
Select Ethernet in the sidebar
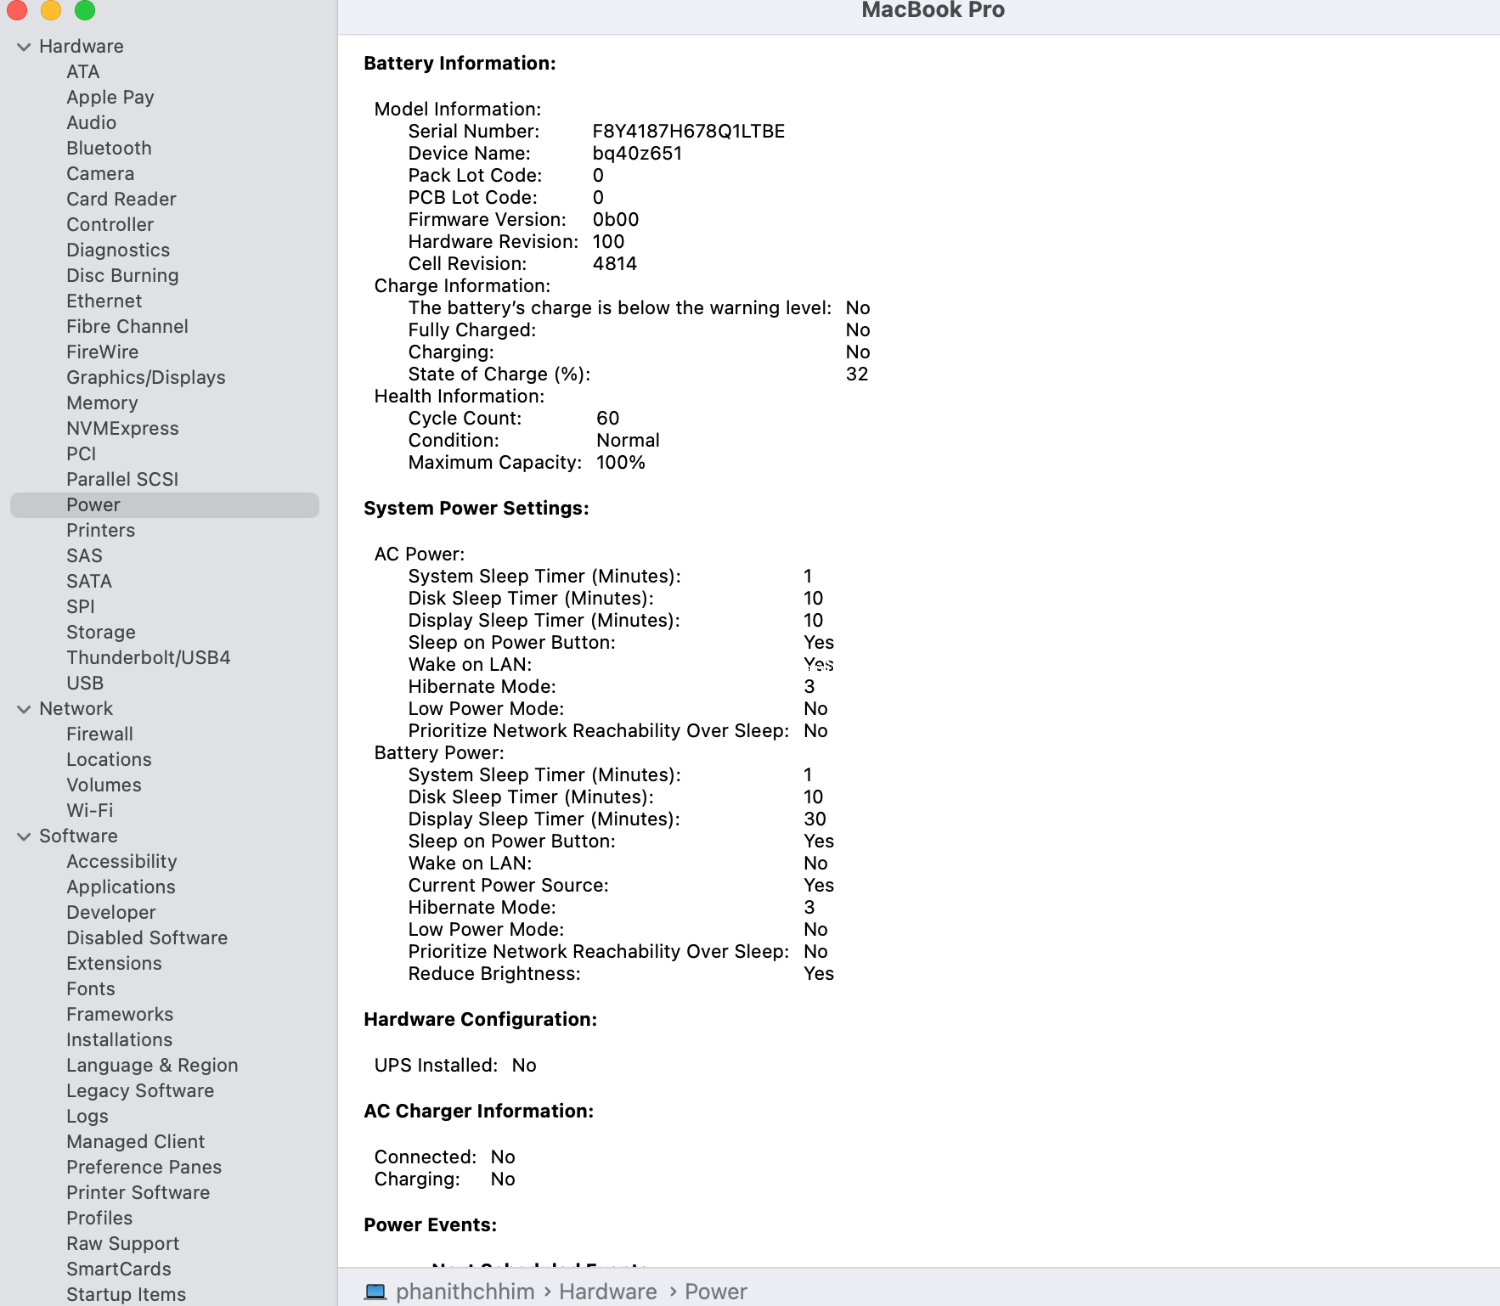coord(104,301)
